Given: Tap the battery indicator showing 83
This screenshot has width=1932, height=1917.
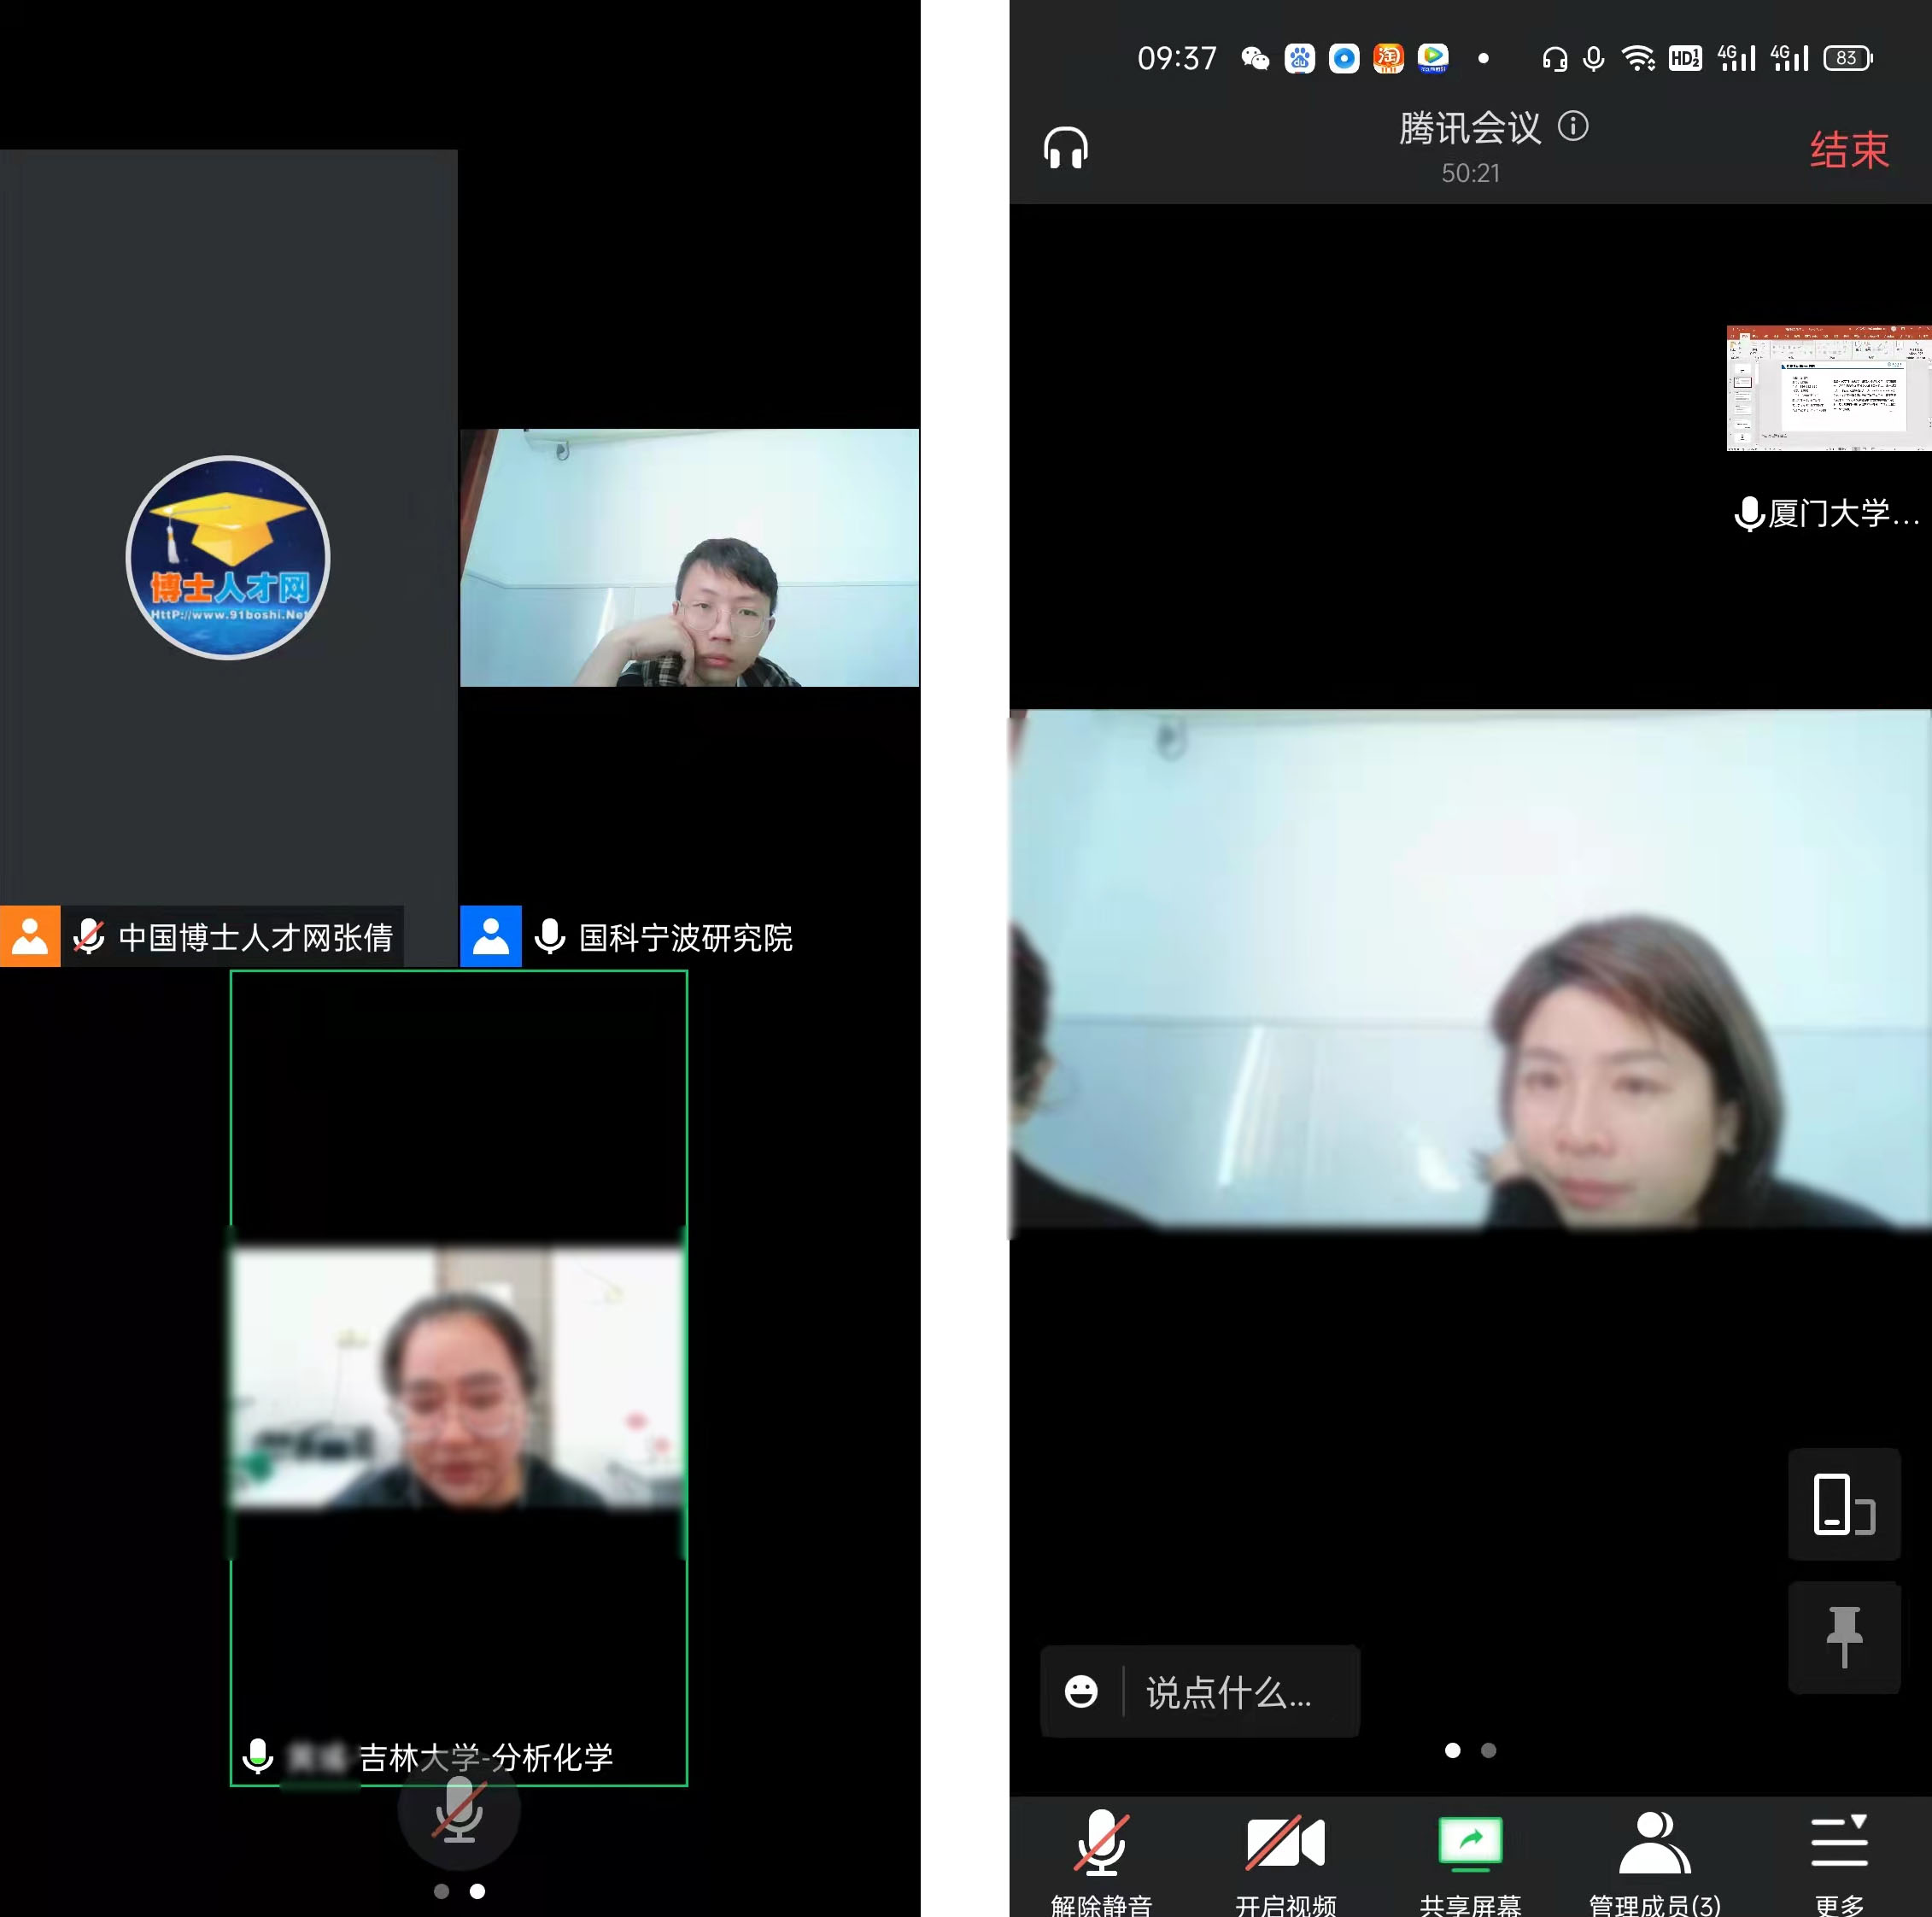Looking at the screenshot, I should 1848,58.
